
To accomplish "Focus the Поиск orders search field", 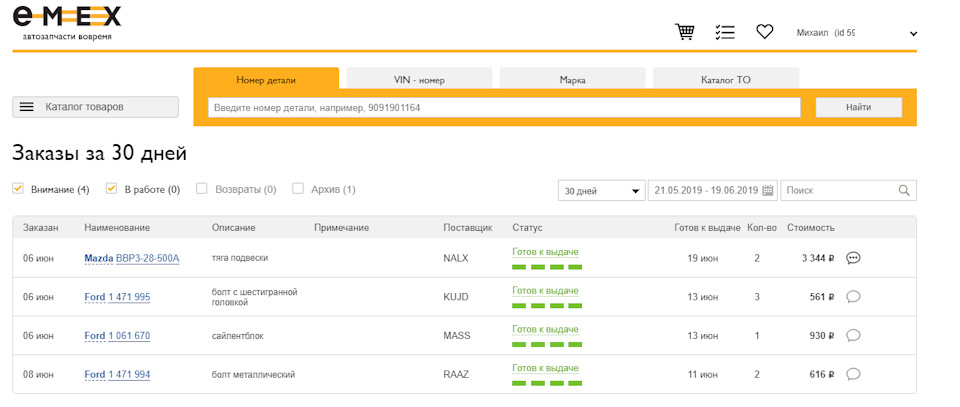I will pyautogui.click(x=849, y=190).
